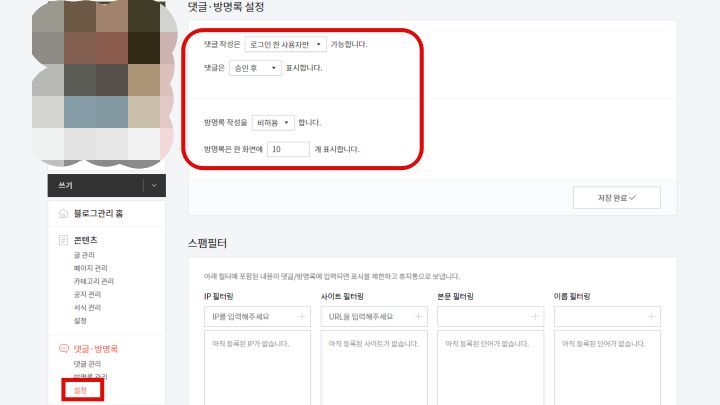Open 블로그관리 홈 menu
This screenshot has height=405, width=720.
[x=98, y=214]
